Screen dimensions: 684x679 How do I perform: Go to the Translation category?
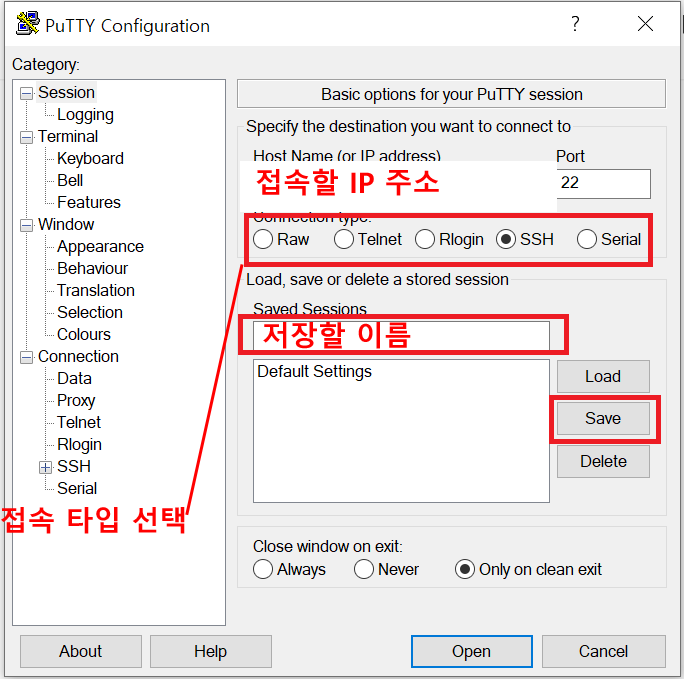96,290
